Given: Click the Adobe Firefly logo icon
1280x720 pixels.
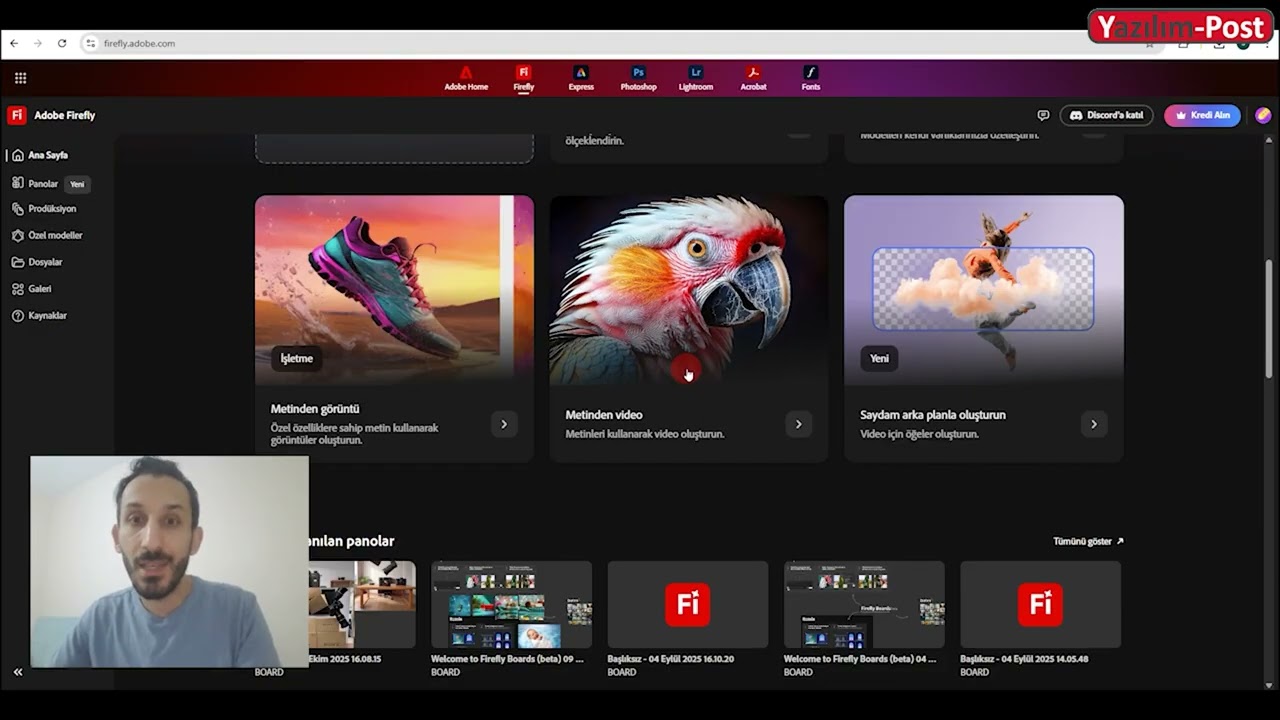Looking at the screenshot, I should pos(16,115).
